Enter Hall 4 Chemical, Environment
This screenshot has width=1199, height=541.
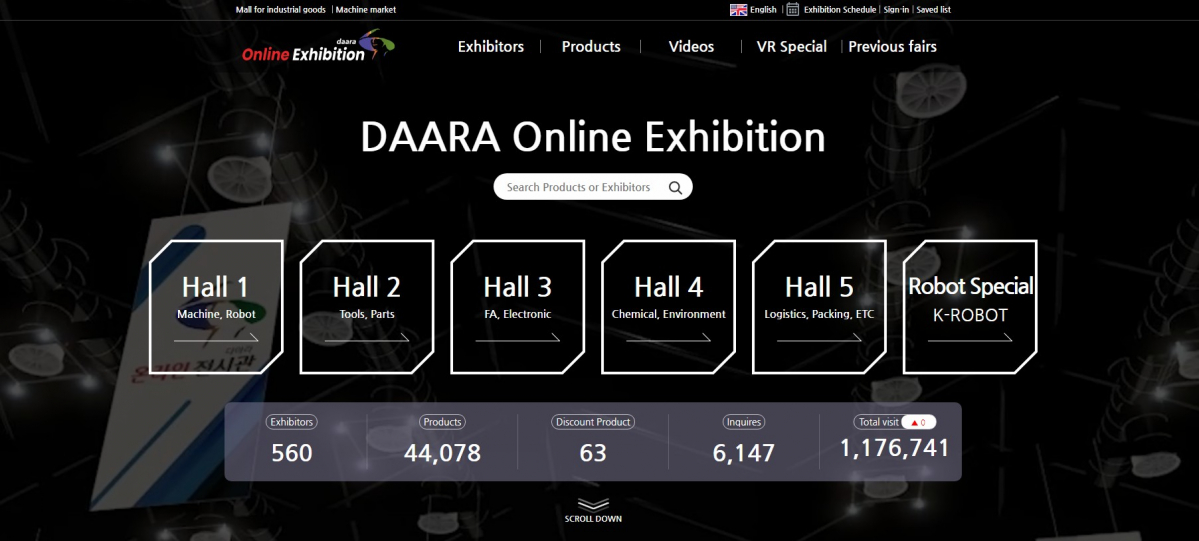[x=669, y=305]
